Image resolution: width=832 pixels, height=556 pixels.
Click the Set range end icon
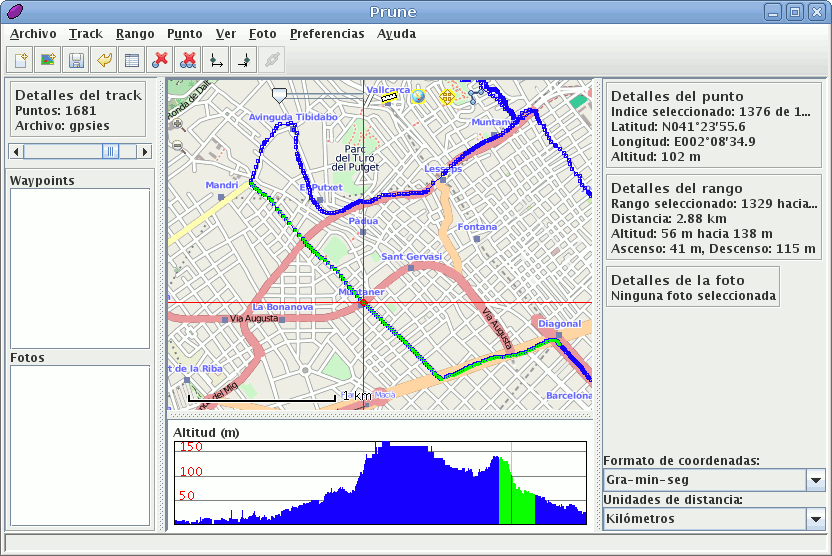(243, 60)
